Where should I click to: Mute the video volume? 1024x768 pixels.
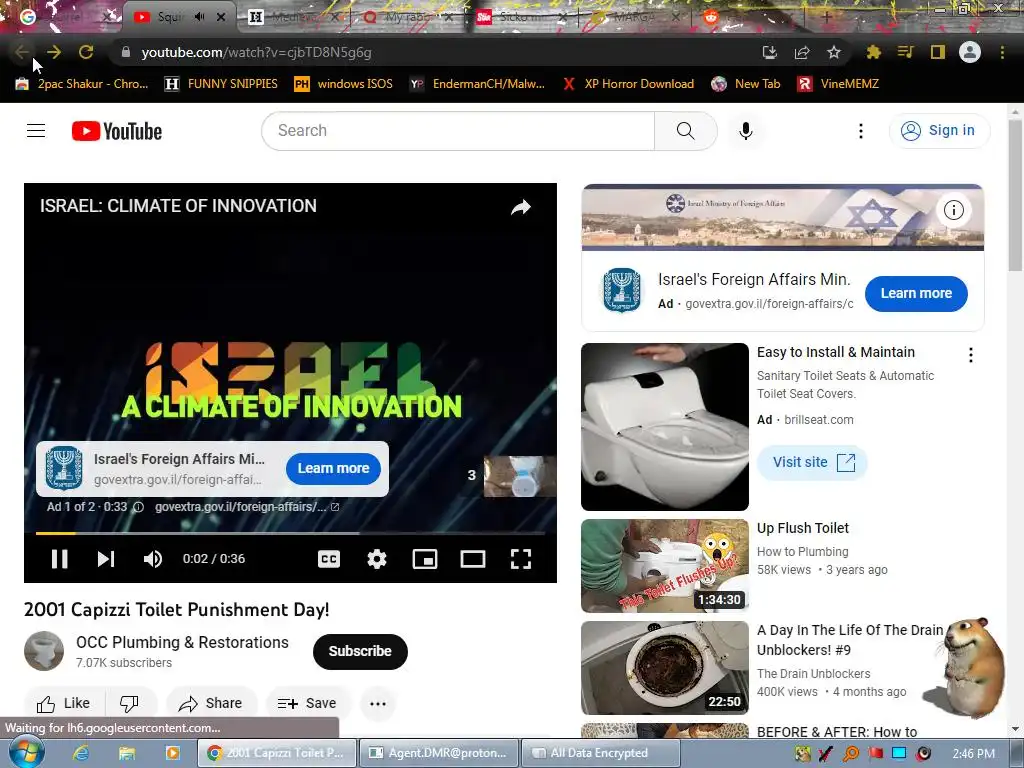point(153,558)
